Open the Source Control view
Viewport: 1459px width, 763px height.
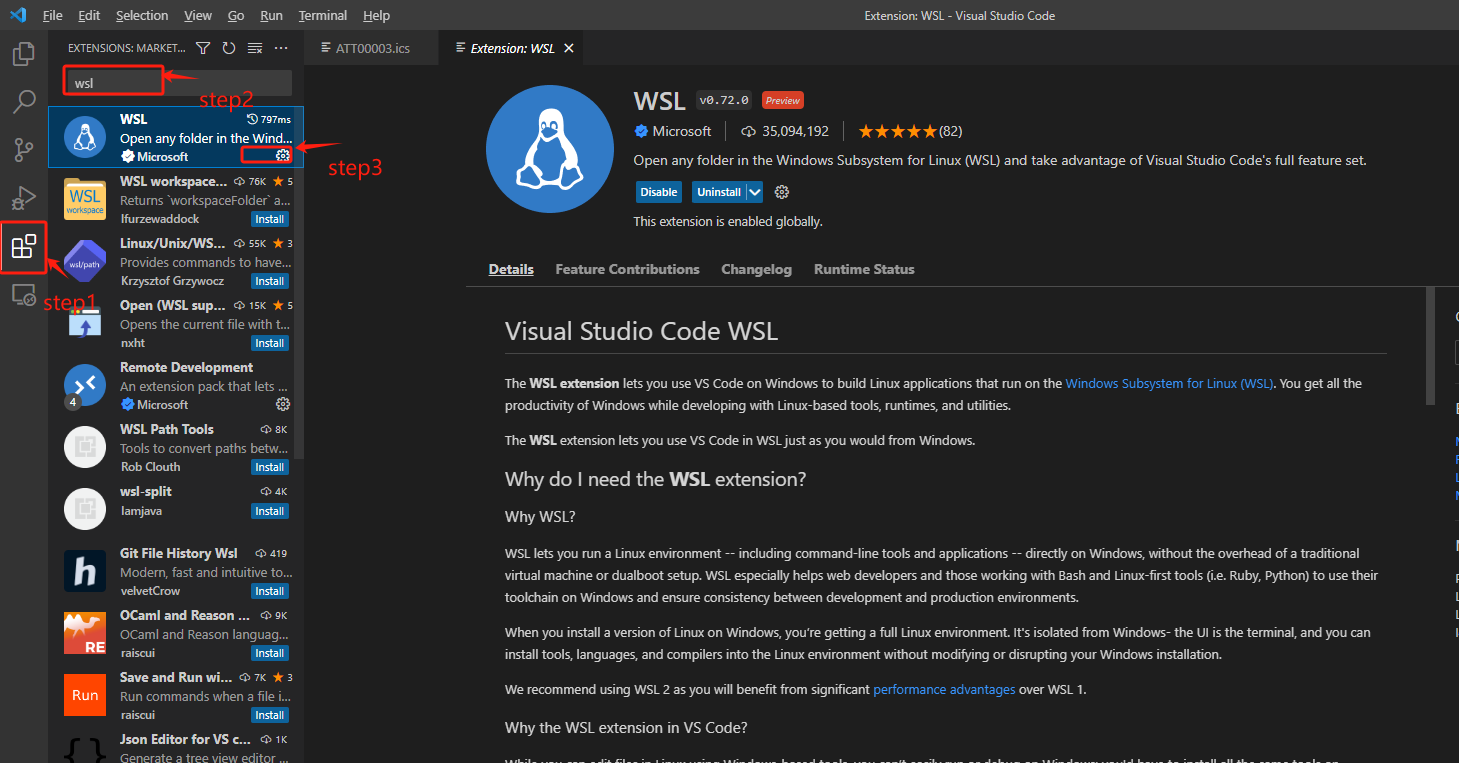click(x=23, y=149)
